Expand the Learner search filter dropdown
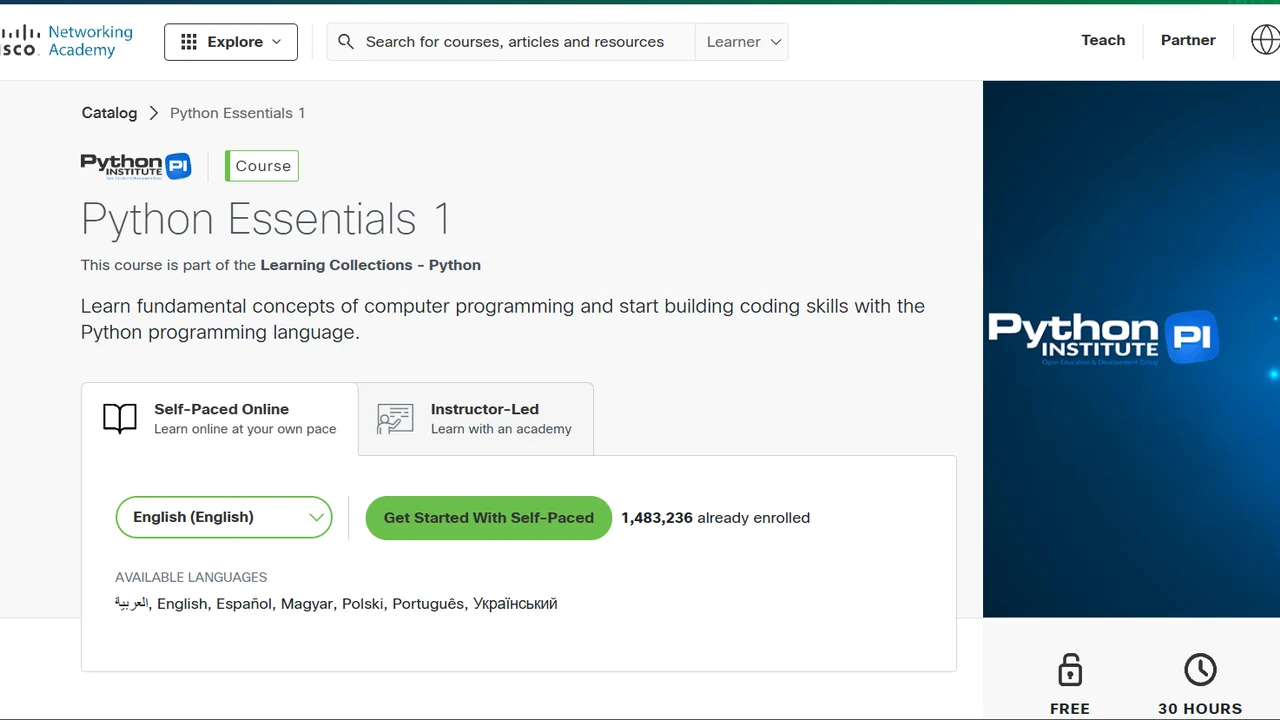Screen dimensions: 1280x720 pyautogui.click(x=742, y=42)
